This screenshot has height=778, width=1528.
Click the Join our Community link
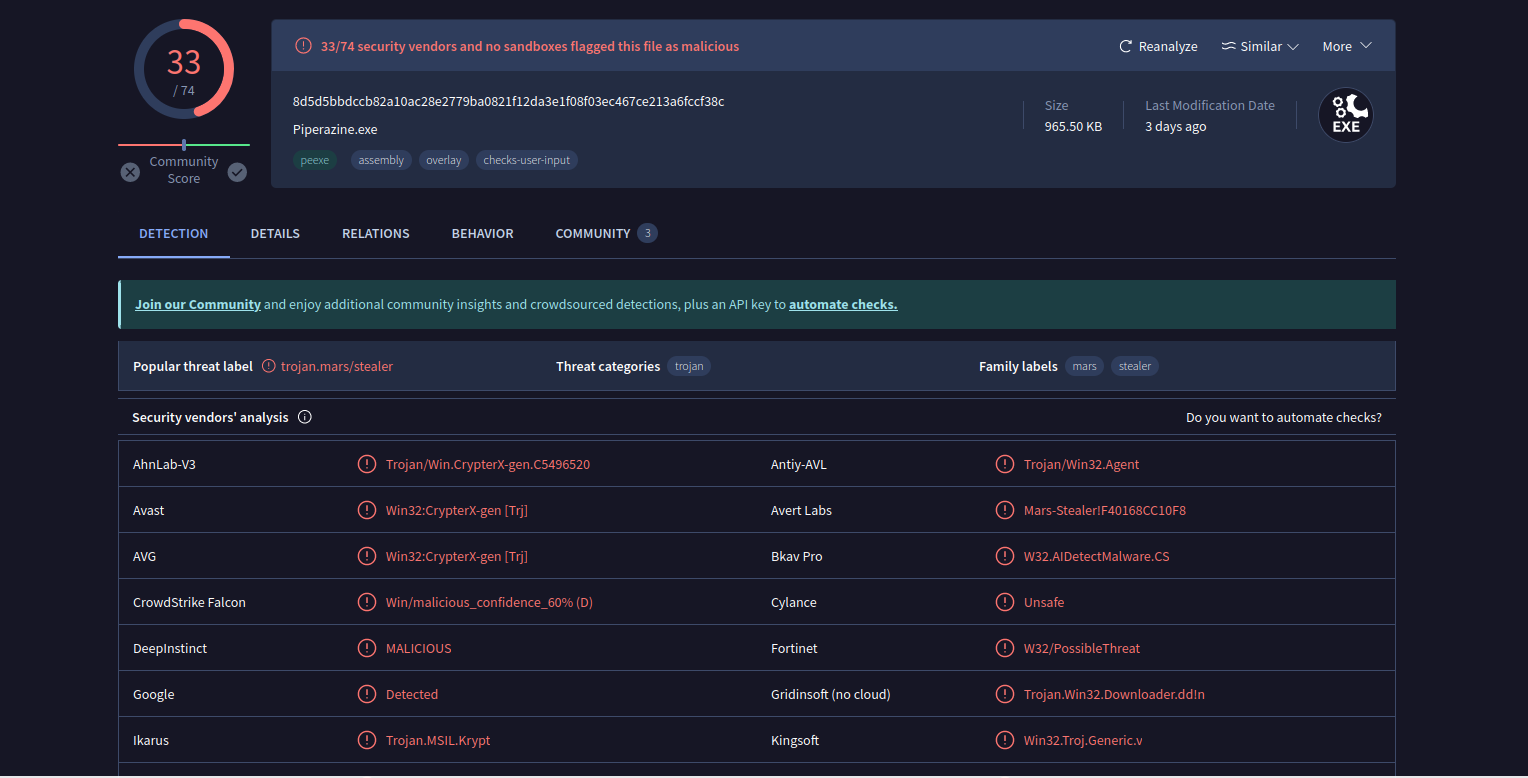point(198,304)
